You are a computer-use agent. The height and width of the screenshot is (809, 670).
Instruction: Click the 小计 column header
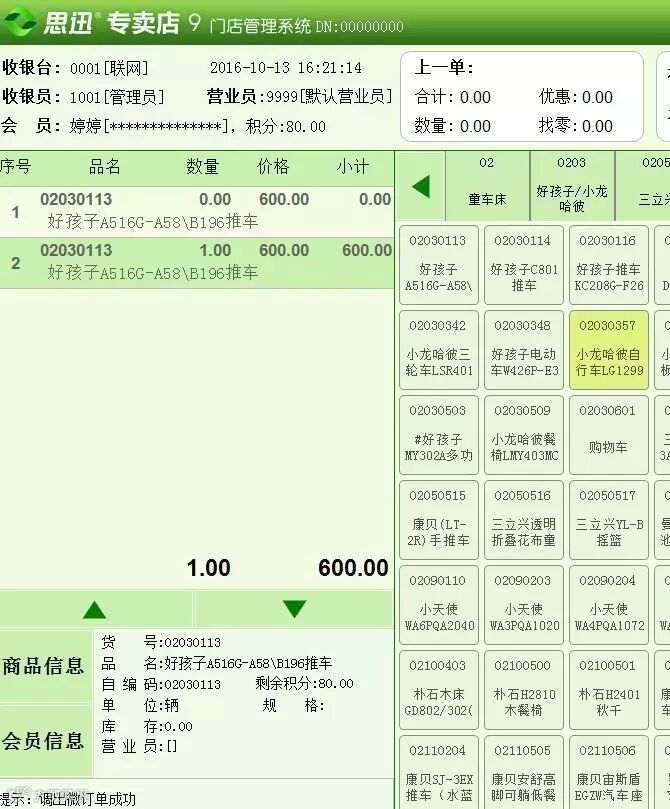(x=353, y=167)
